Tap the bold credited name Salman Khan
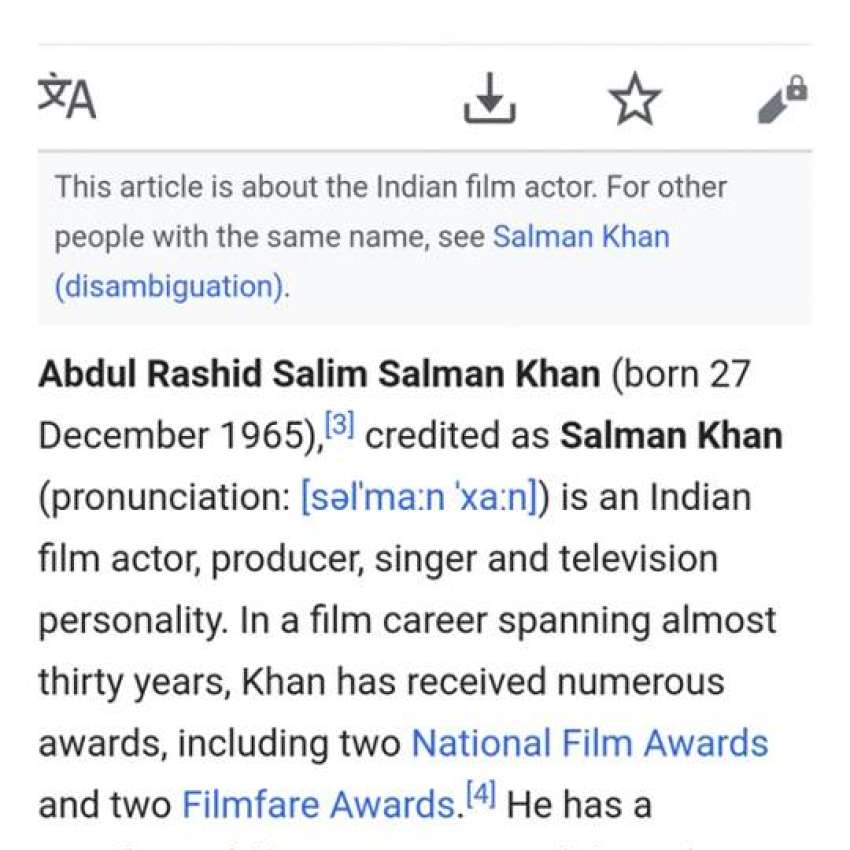The height and width of the screenshot is (850, 850). point(671,435)
